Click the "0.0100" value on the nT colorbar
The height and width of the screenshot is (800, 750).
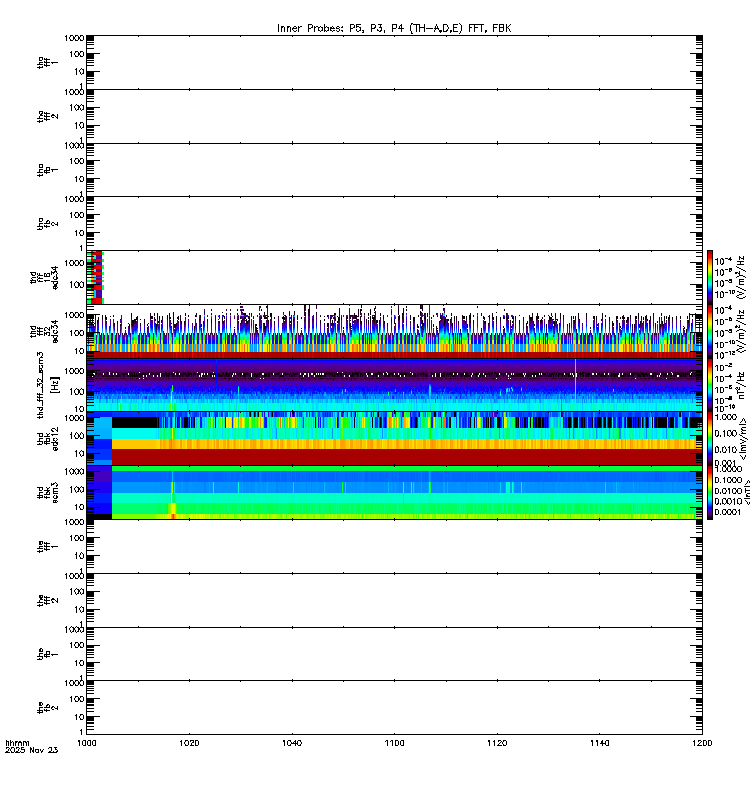(x=728, y=491)
